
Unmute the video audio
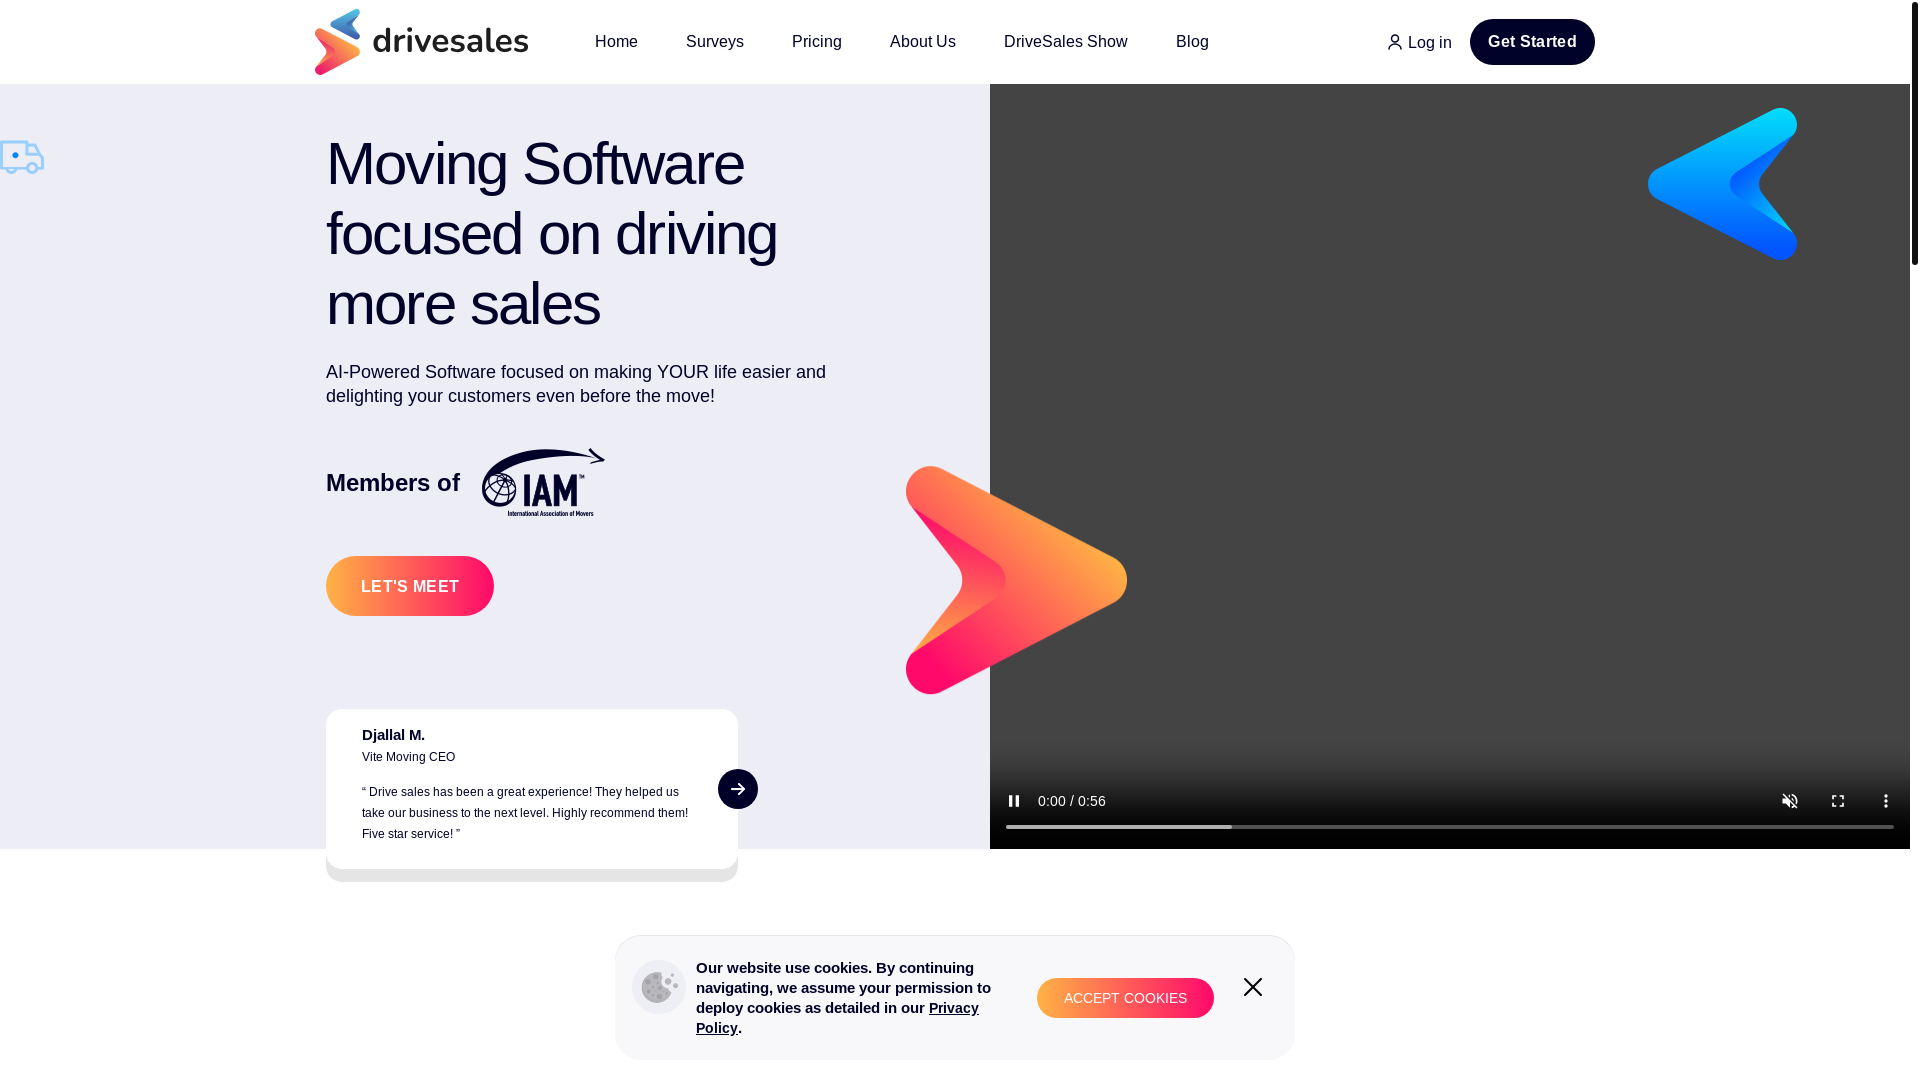pos(1790,801)
